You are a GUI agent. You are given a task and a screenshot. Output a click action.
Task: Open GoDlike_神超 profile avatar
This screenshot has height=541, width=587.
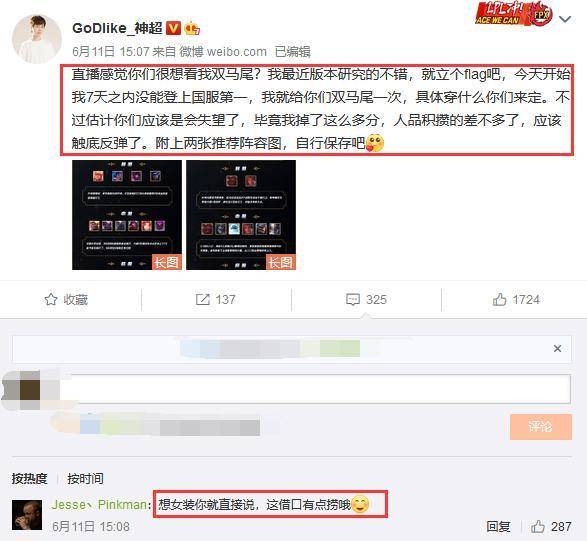click(37, 39)
